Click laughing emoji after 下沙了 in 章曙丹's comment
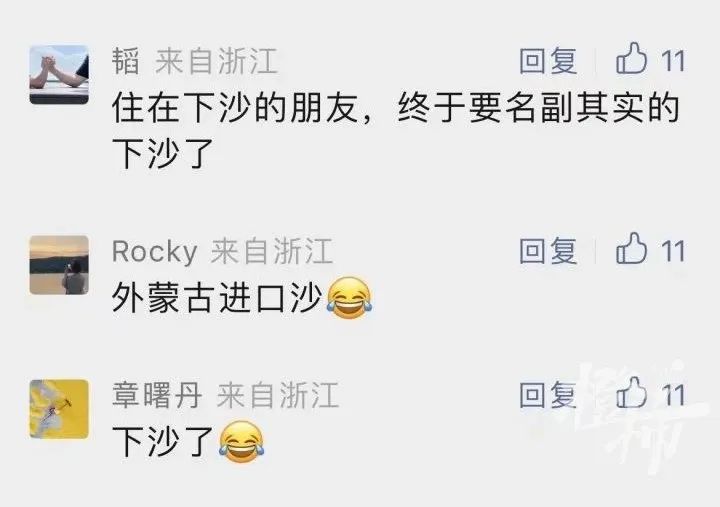This screenshot has width=720, height=507. point(242,441)
